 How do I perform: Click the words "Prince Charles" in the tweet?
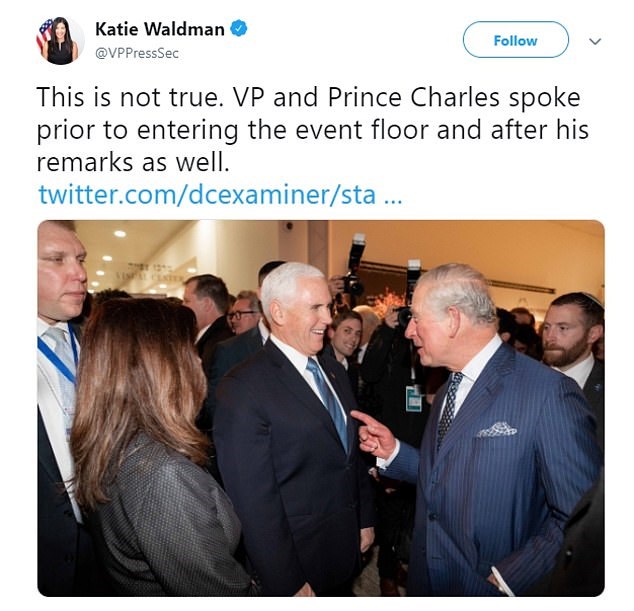tap(414, 97)
